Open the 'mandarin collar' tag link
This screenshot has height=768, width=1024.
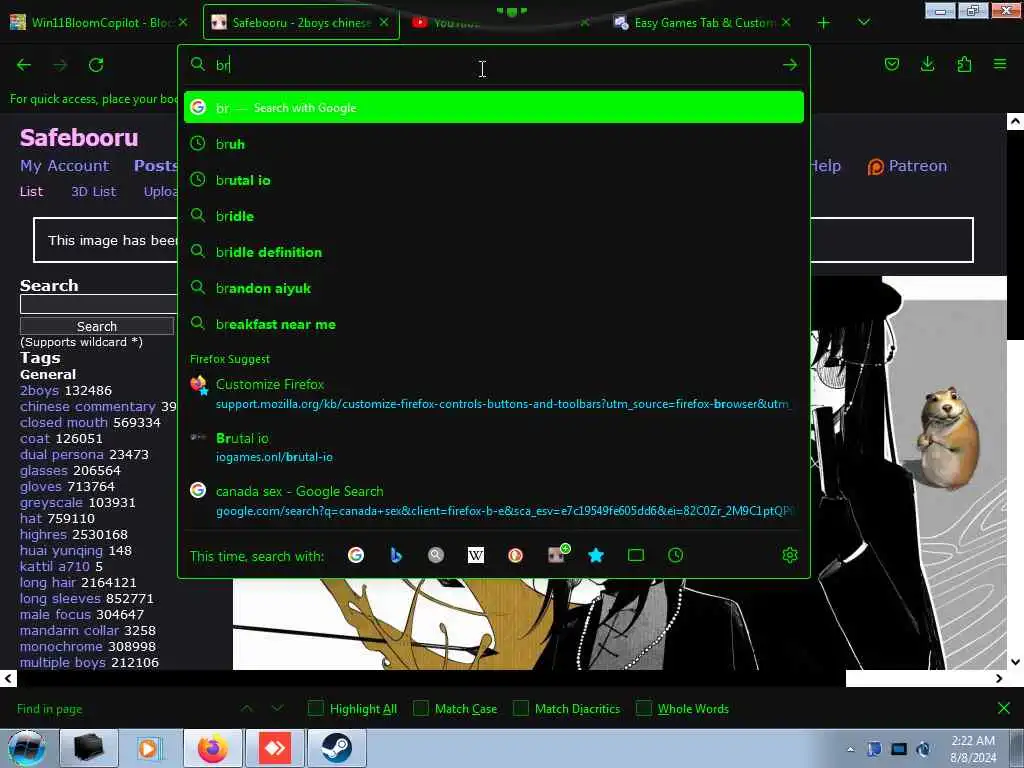point(69,630)
